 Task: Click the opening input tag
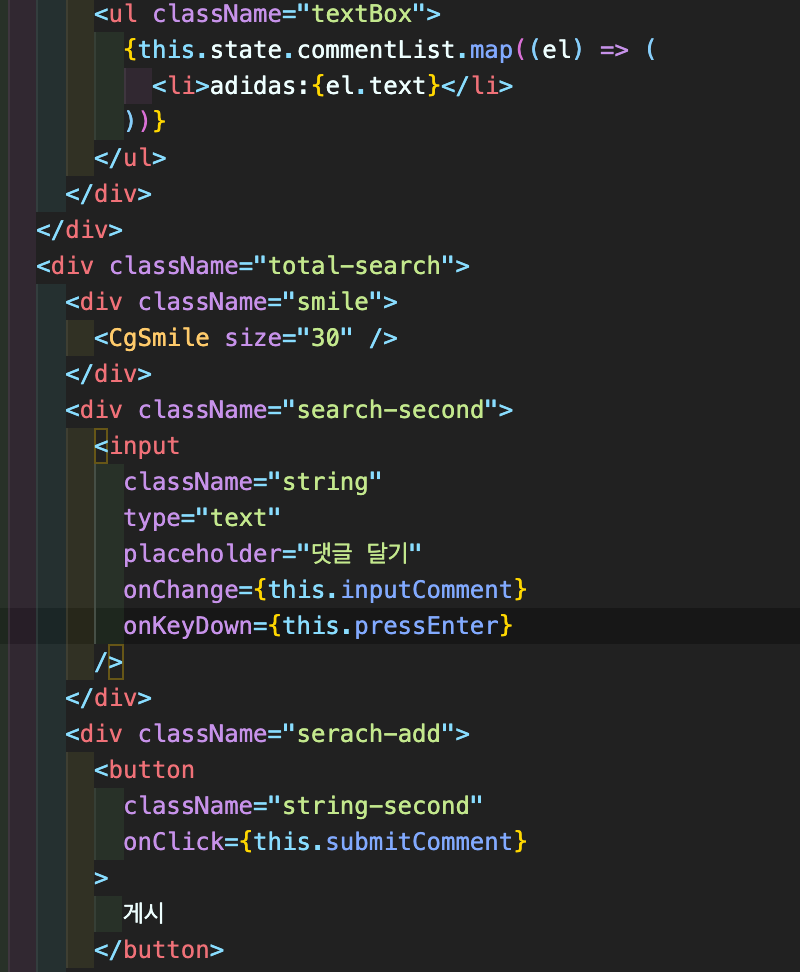click(x=137, y=446)
